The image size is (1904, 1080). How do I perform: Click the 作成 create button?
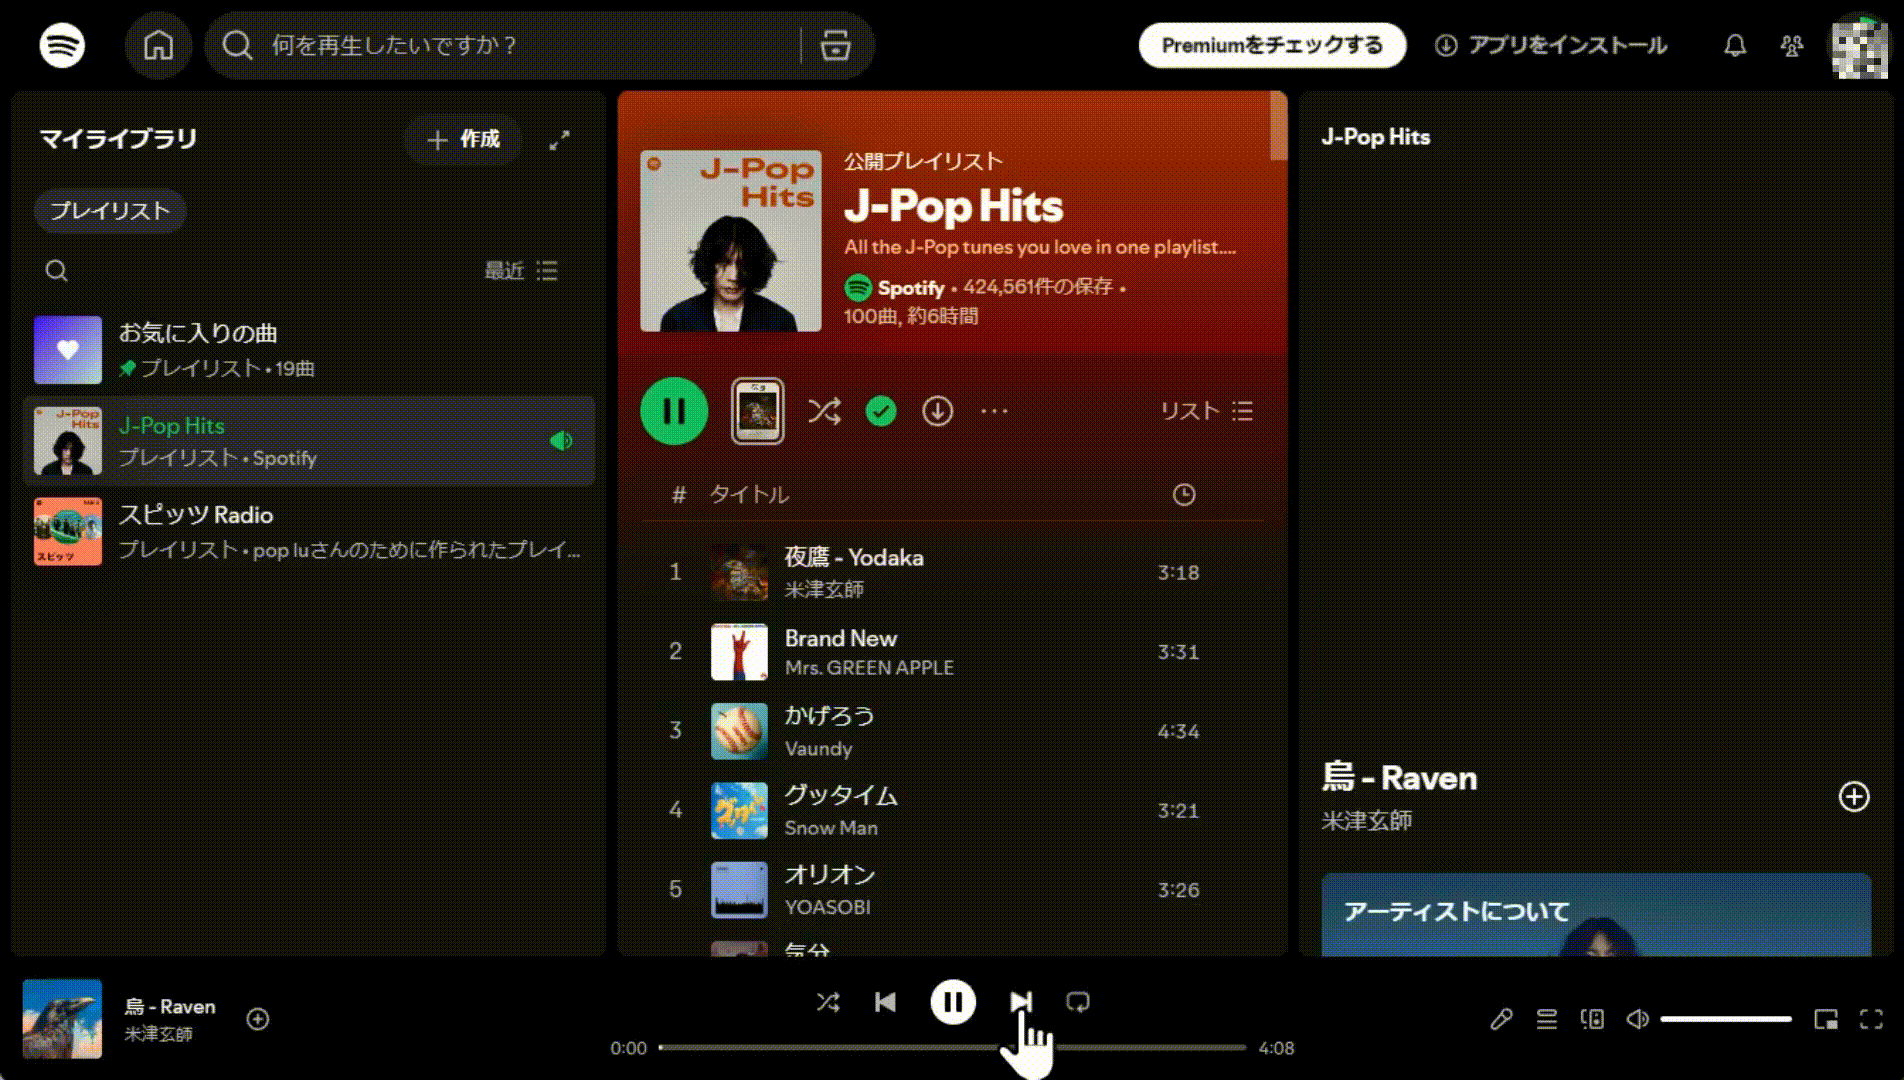coord(463,140)
